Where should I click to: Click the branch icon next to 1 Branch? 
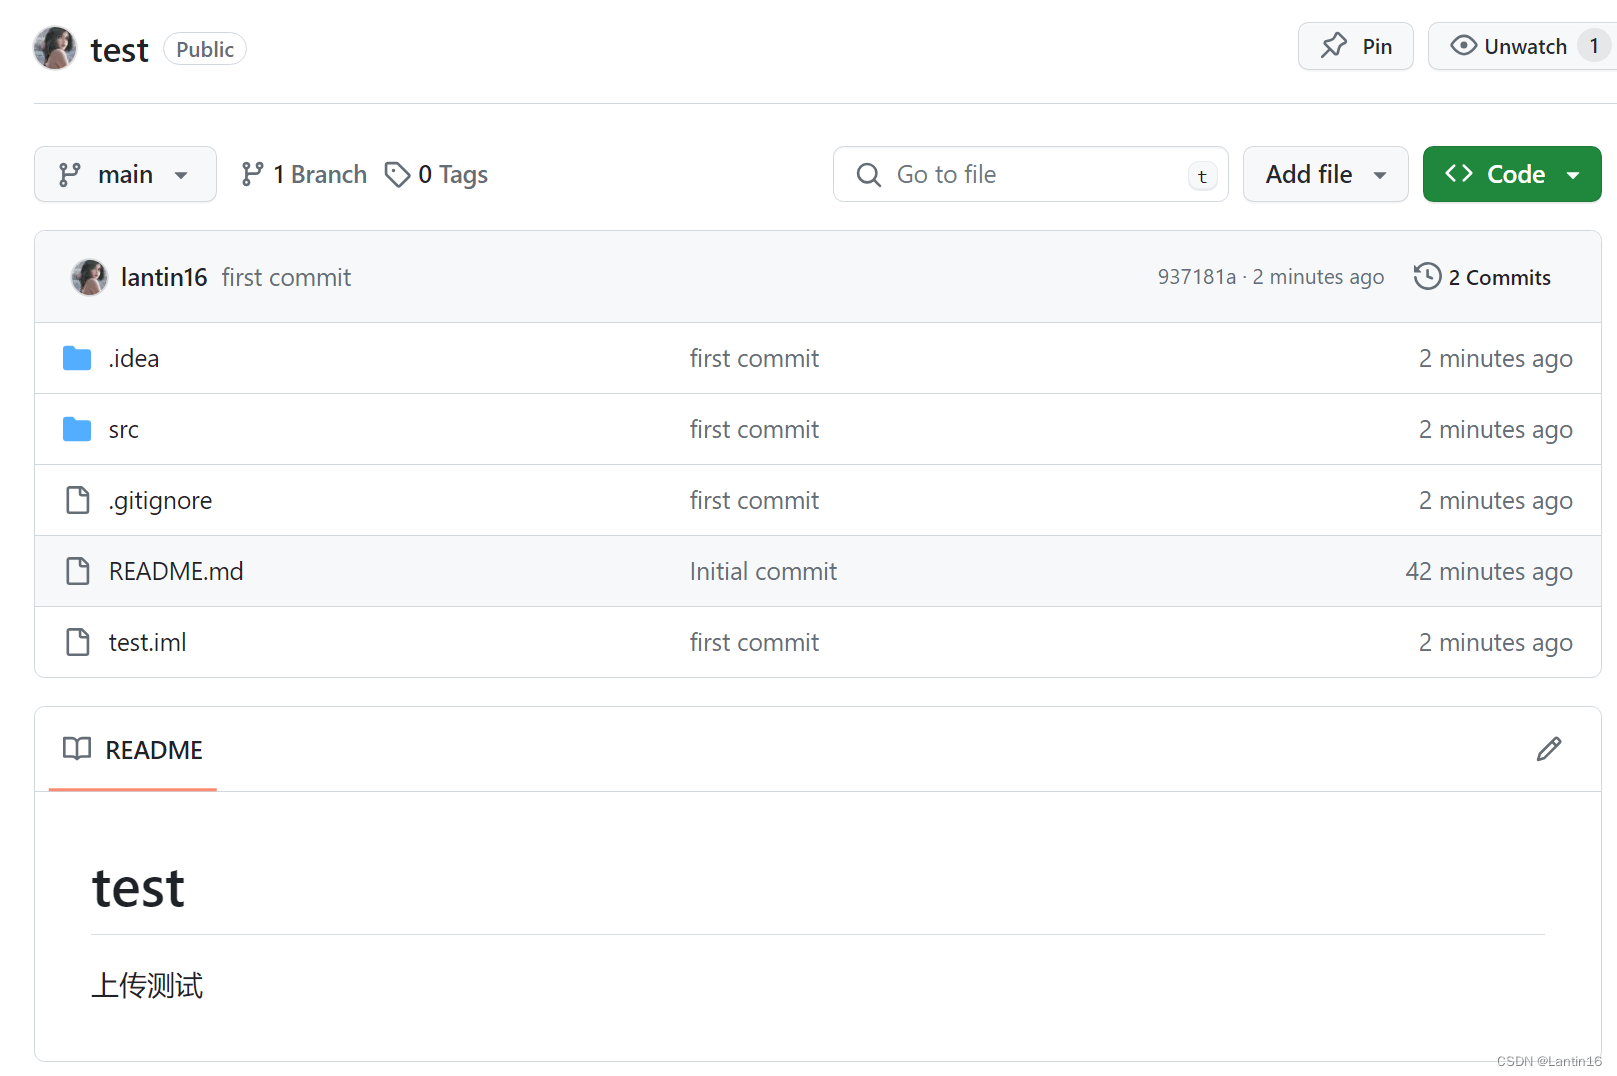tap(252, 174)
